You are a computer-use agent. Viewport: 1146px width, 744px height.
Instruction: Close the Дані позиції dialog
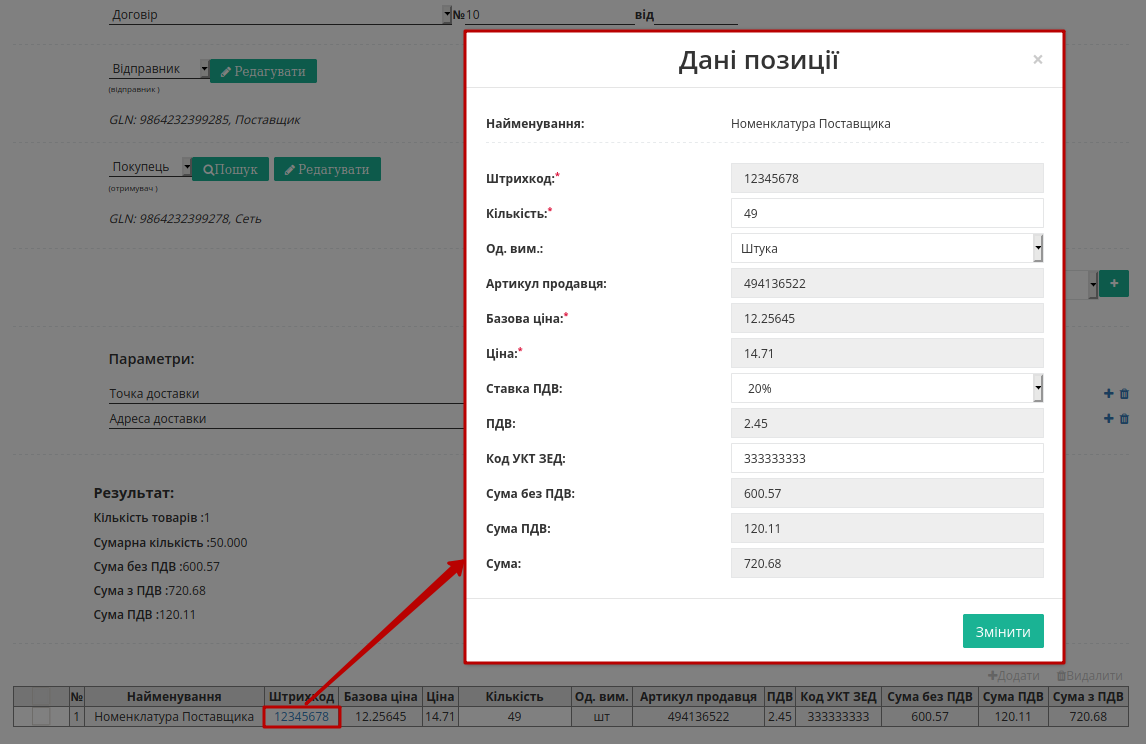click(1037, 59)
